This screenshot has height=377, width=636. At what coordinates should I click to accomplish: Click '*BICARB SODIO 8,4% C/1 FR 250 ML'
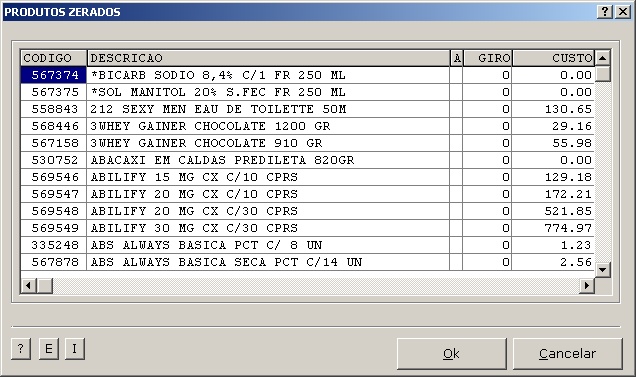tap(218, 75)
